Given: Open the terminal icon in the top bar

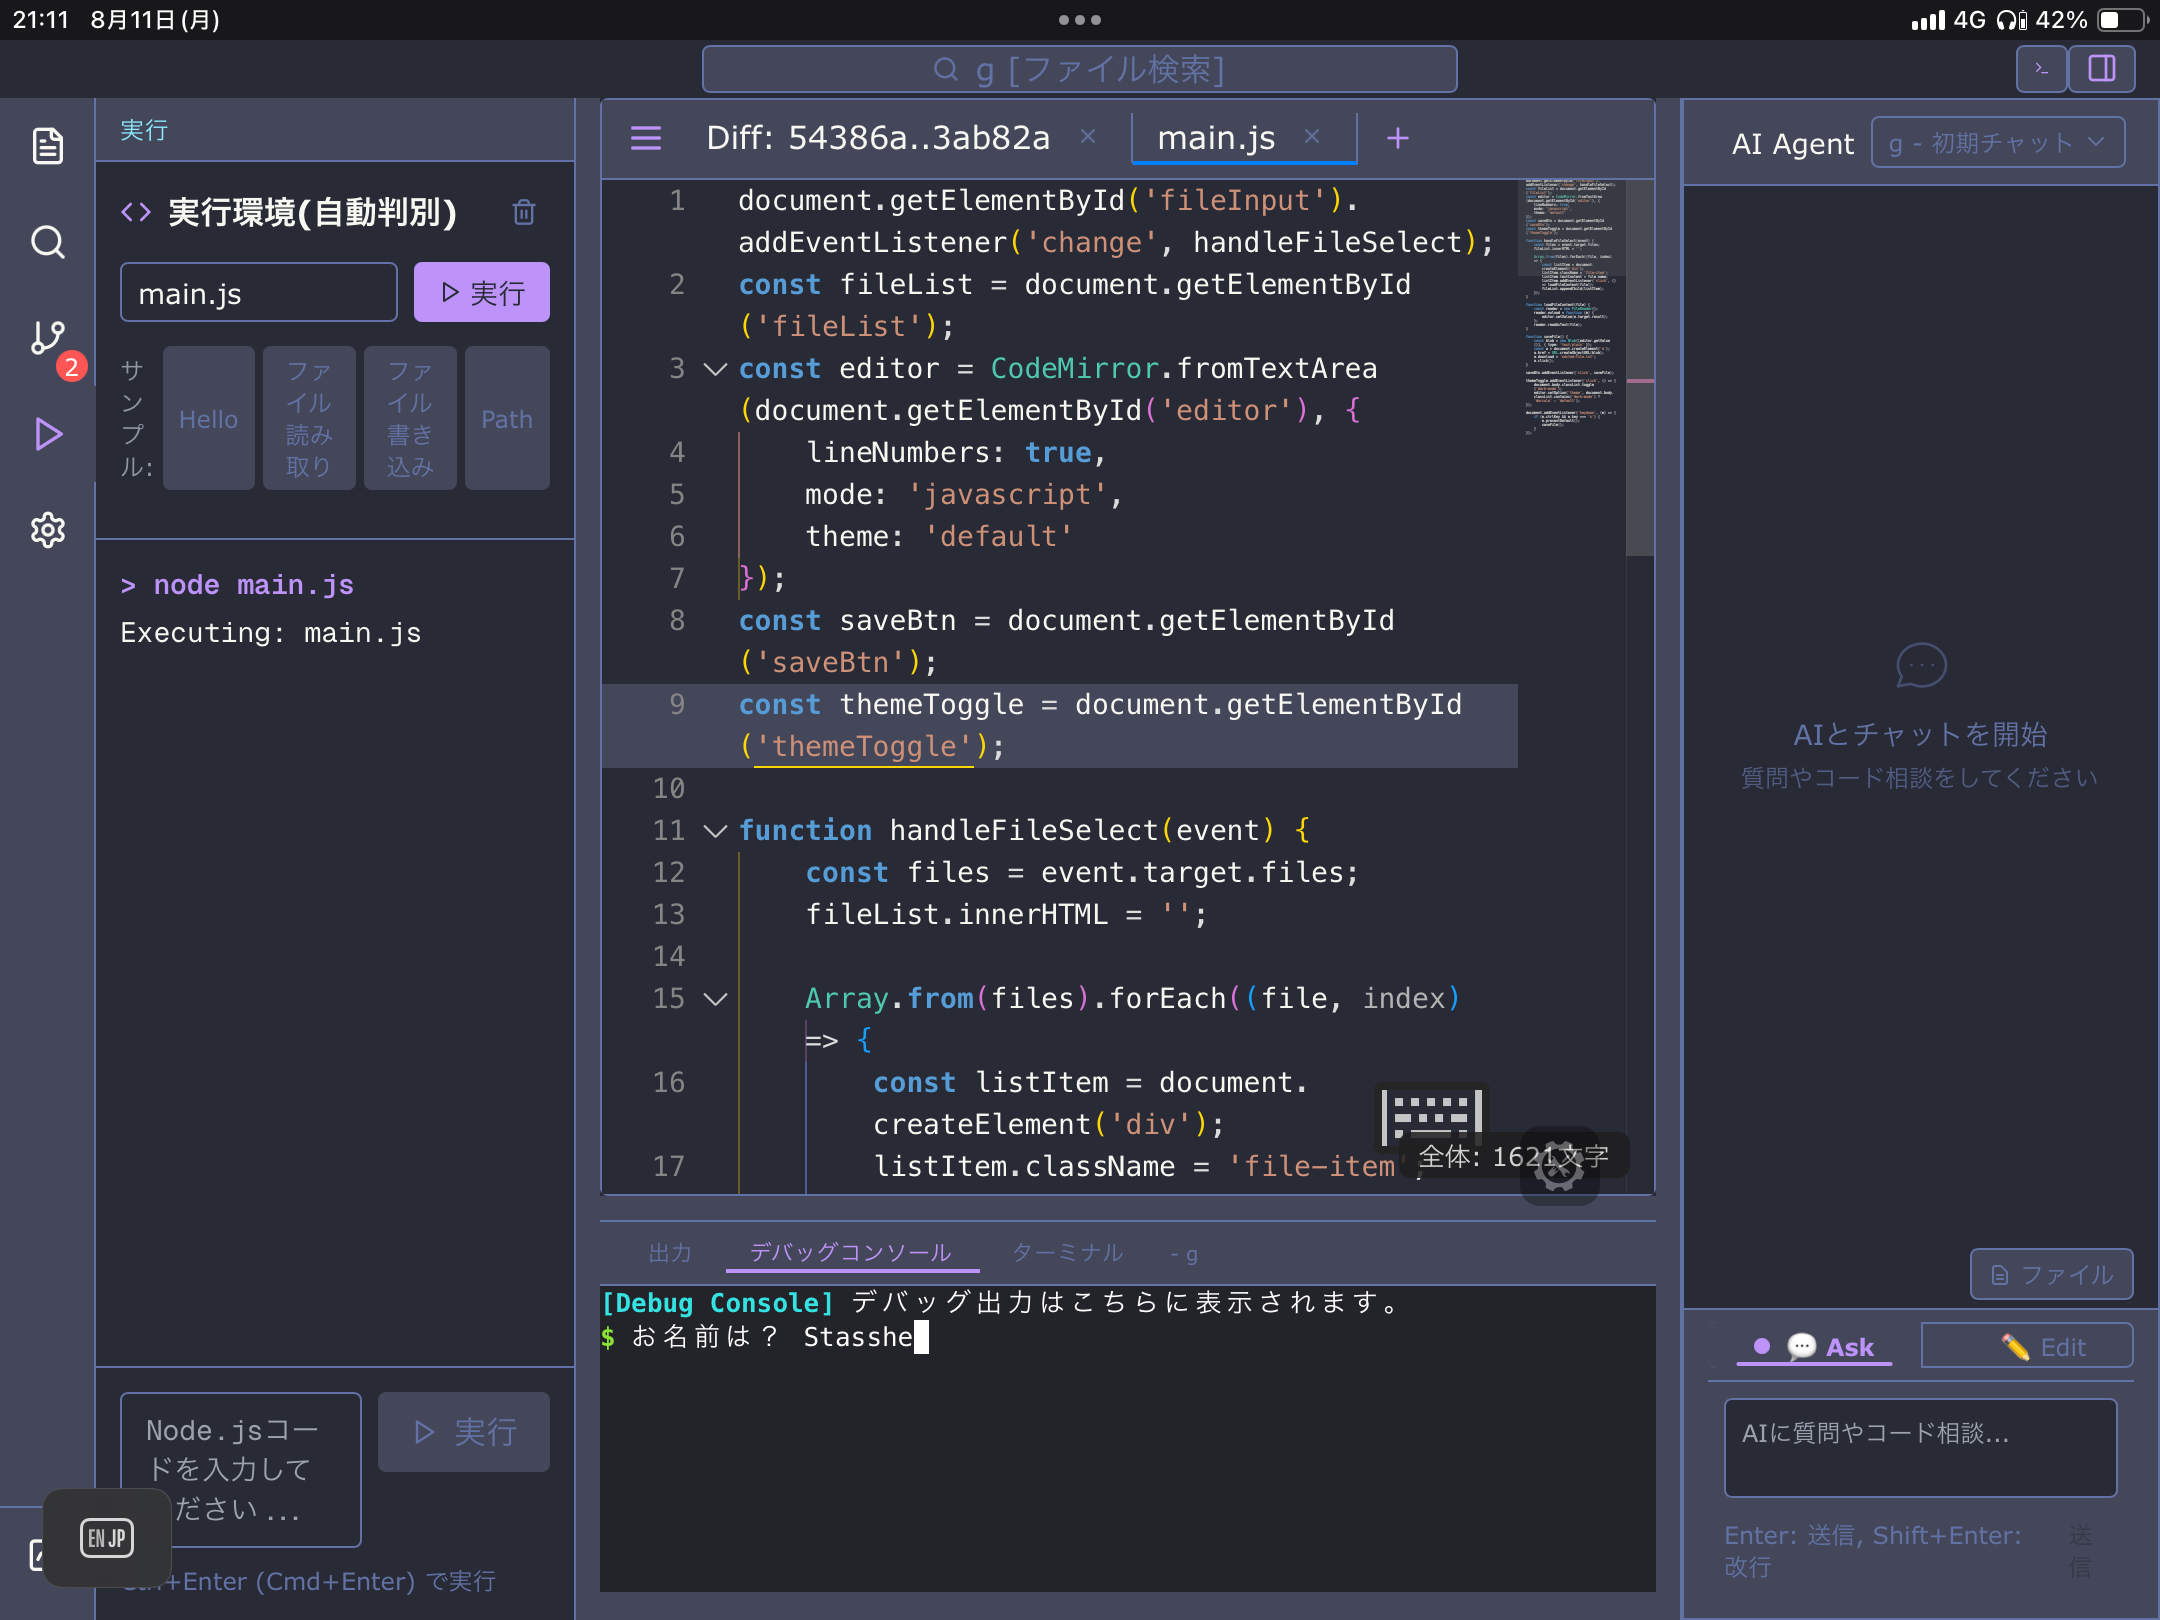Looking at the screenshot, I should tap(2040, 69).
